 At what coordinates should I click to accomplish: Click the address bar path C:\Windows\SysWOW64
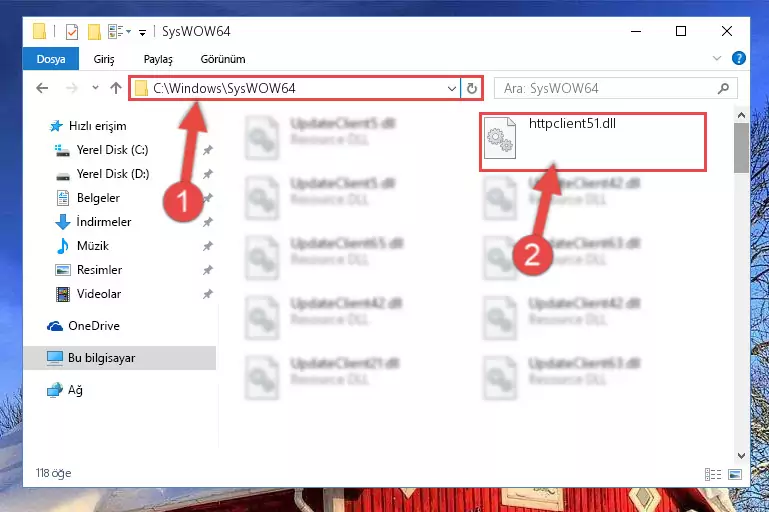coord(224,88)
